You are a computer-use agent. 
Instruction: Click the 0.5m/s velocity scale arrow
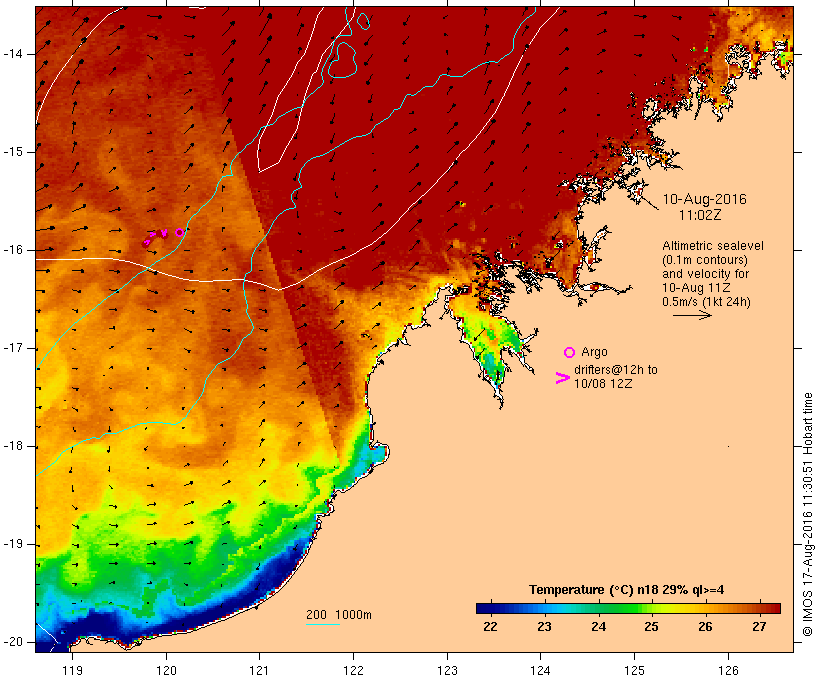(692, 315)
